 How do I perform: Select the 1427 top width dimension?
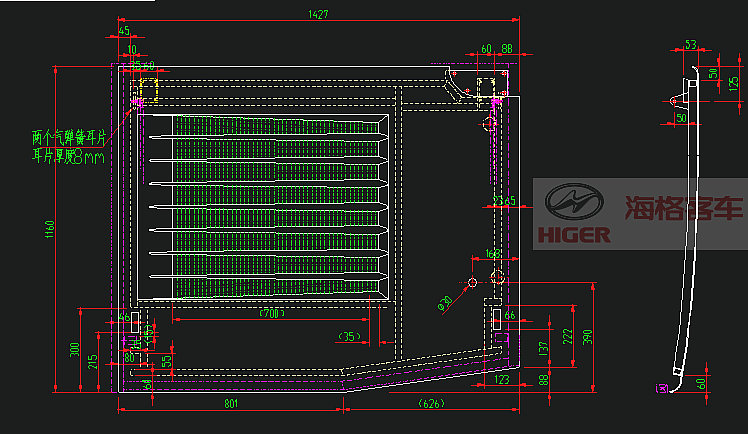click(x=319, y=15)
